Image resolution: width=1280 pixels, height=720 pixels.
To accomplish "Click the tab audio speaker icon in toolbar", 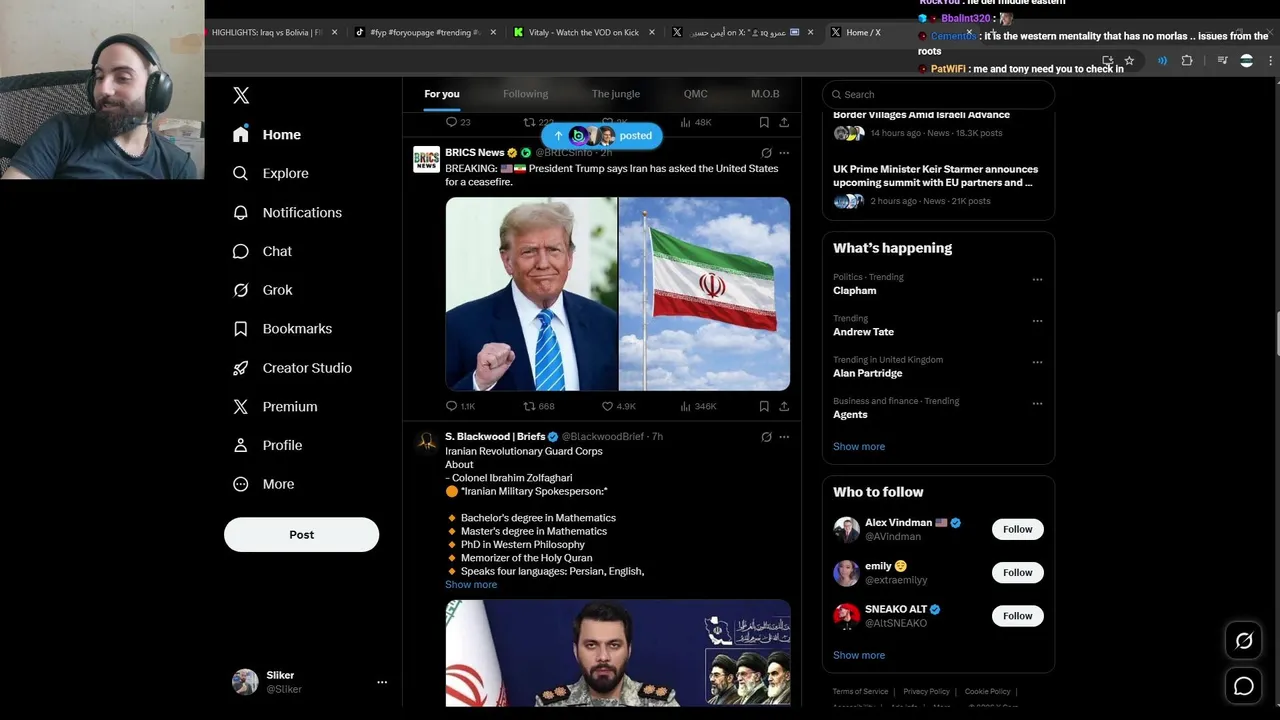I will tap(1162, 61).
